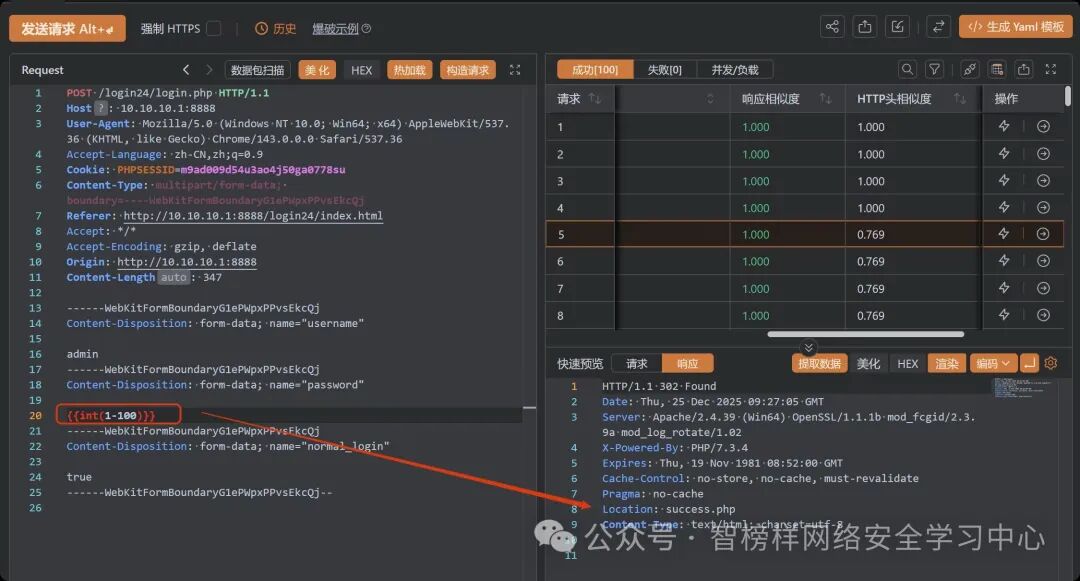1080x581 pixels.
Task: Click the sort arrows on the unnamed second column
Action: (710, 99)
